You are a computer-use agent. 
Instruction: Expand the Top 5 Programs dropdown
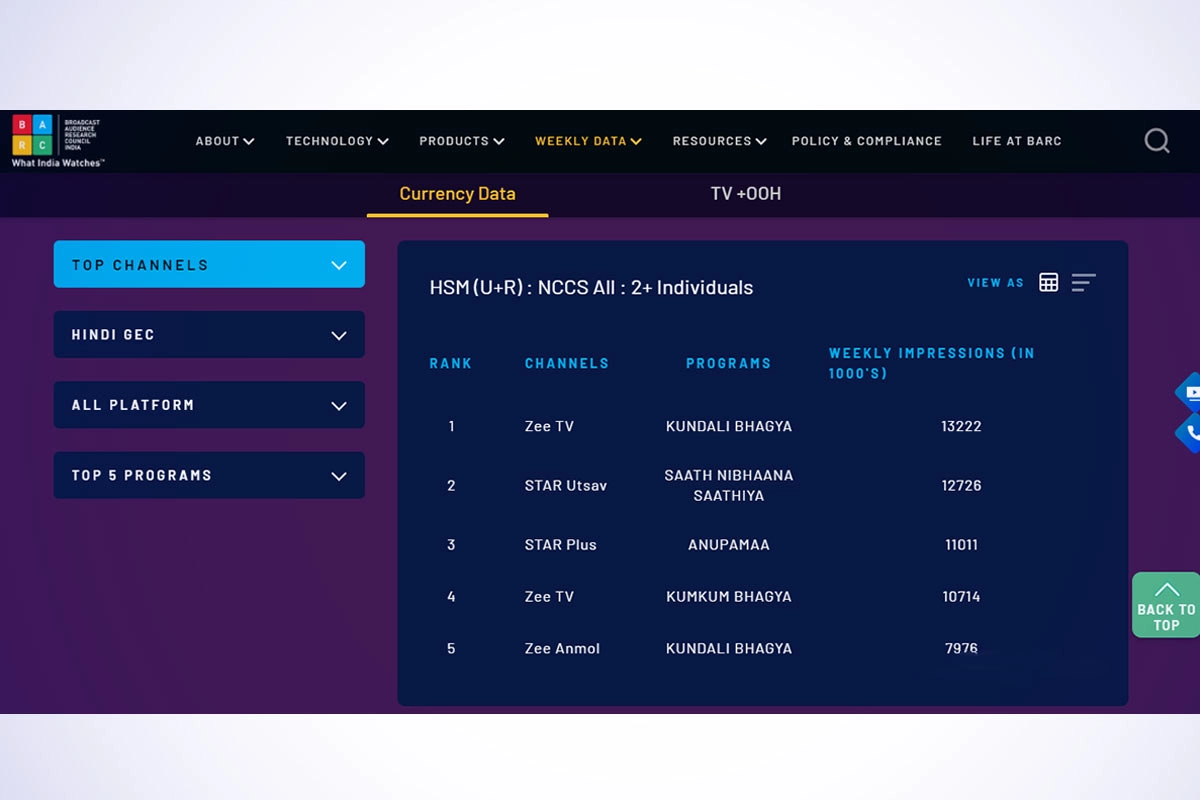click(209, 475)
